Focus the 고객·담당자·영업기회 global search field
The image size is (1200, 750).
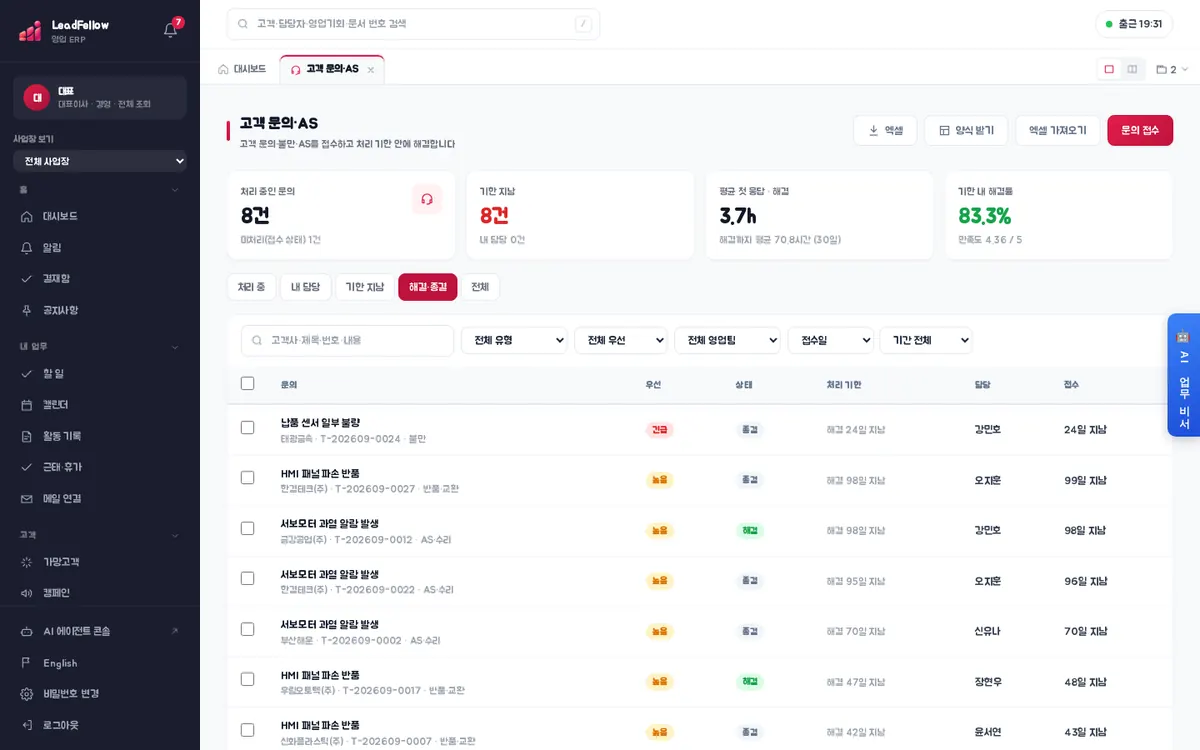click(413, 24)
